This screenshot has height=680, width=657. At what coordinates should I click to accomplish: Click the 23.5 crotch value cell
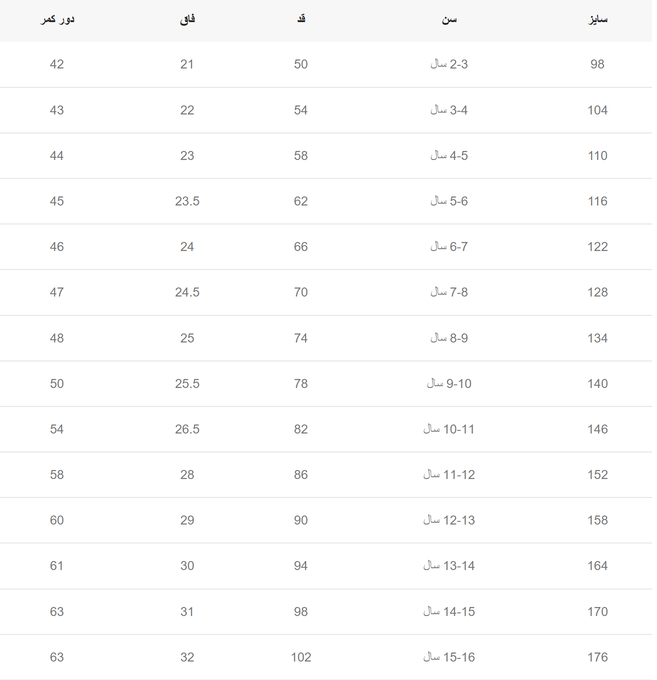187,201
